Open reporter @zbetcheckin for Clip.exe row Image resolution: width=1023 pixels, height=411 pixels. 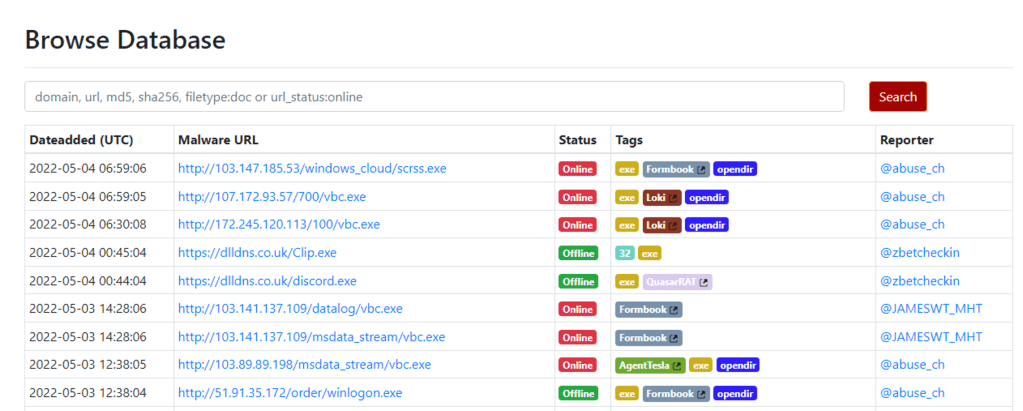[x=919, y=253]
